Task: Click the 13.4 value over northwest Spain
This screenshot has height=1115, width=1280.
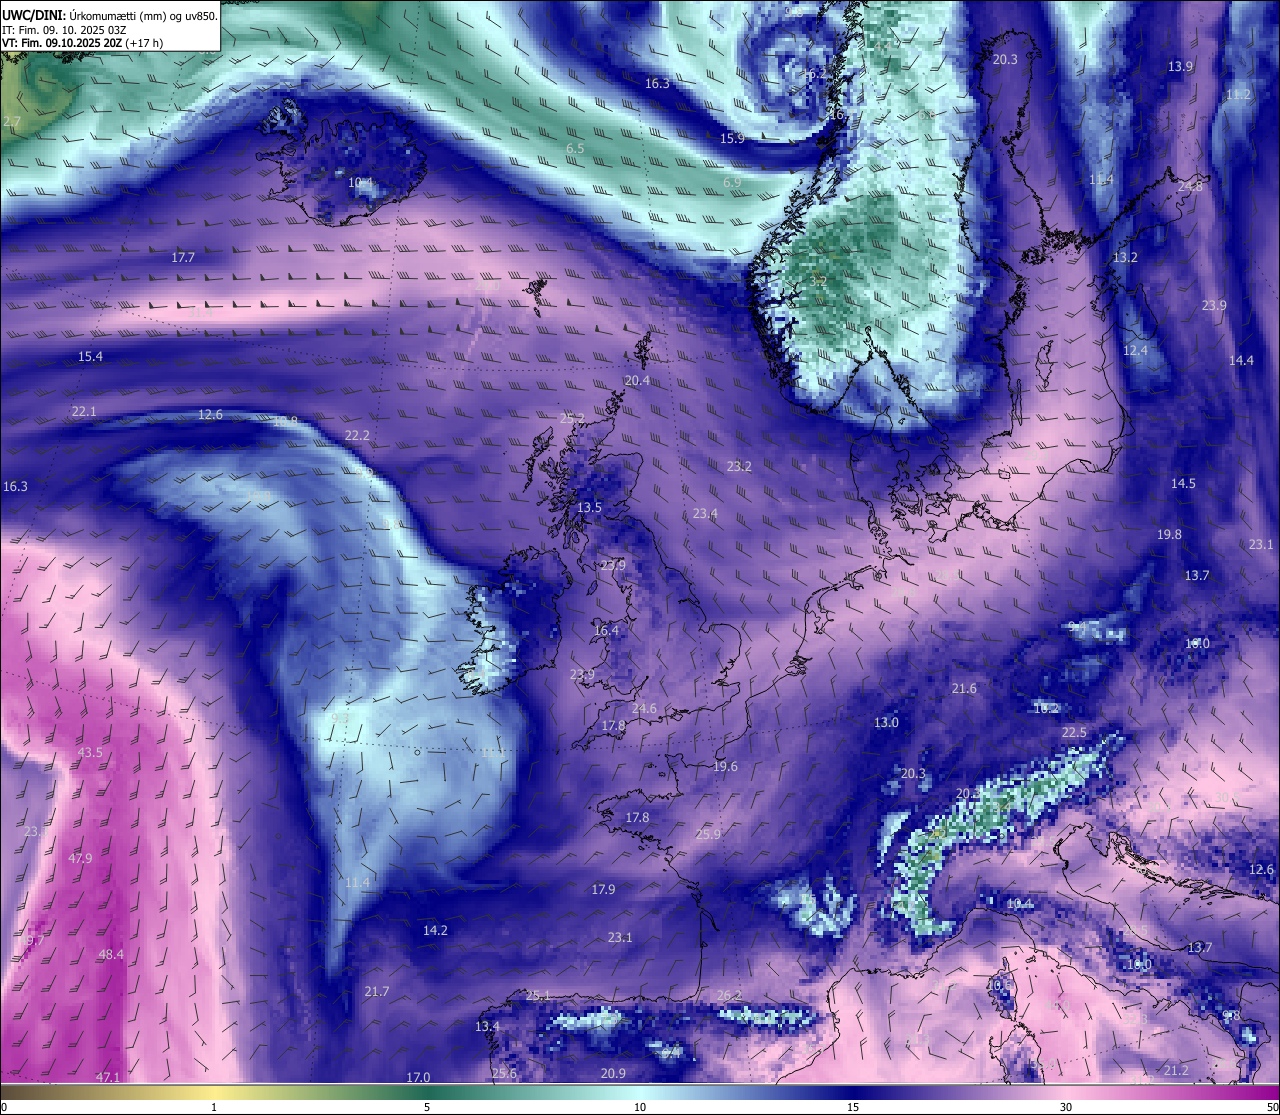Action: pos(487,1026)
